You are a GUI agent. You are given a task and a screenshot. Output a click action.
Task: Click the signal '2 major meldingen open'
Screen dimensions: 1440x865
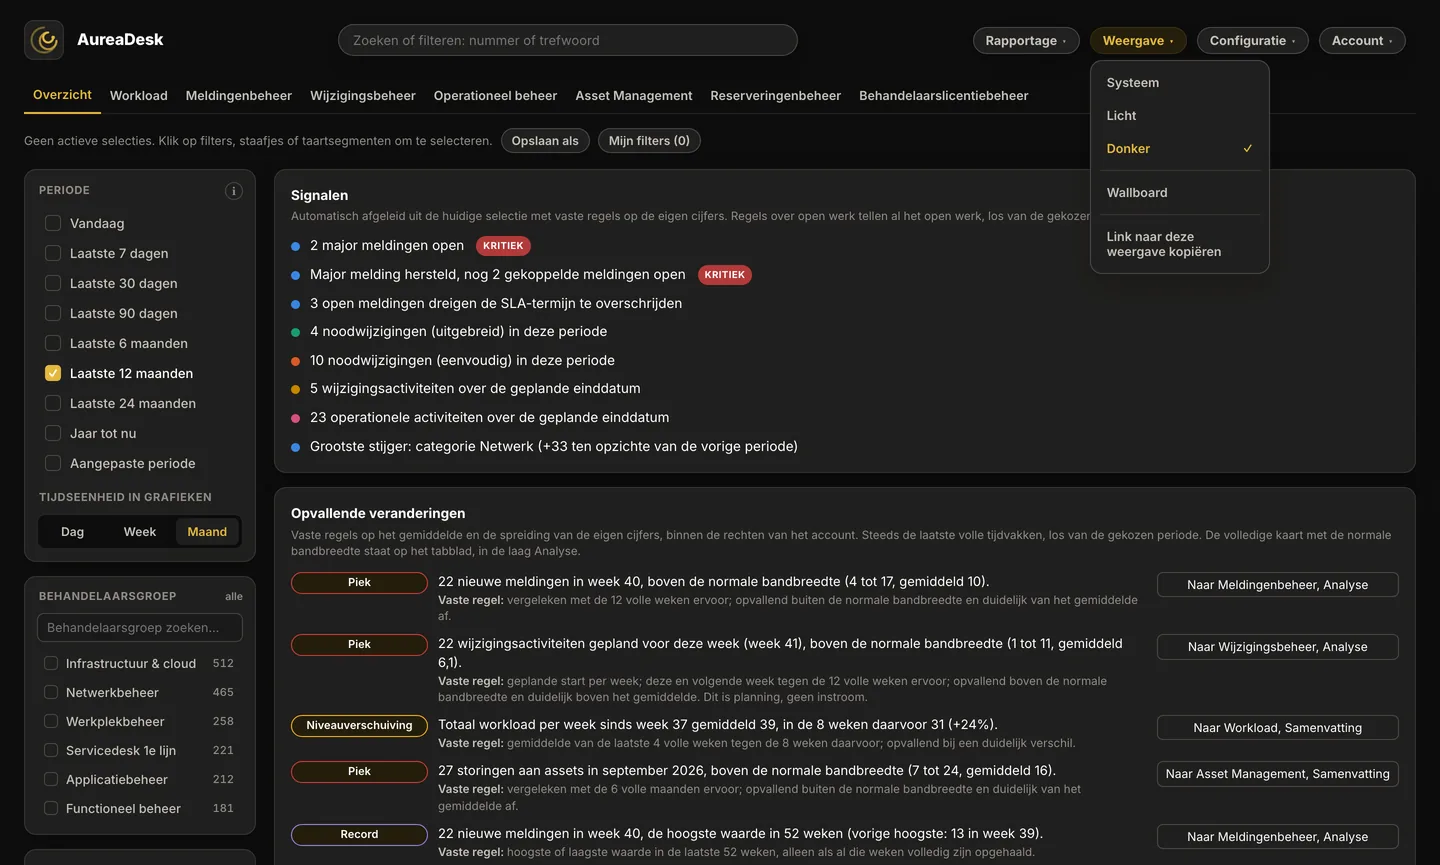coord(387,245)
